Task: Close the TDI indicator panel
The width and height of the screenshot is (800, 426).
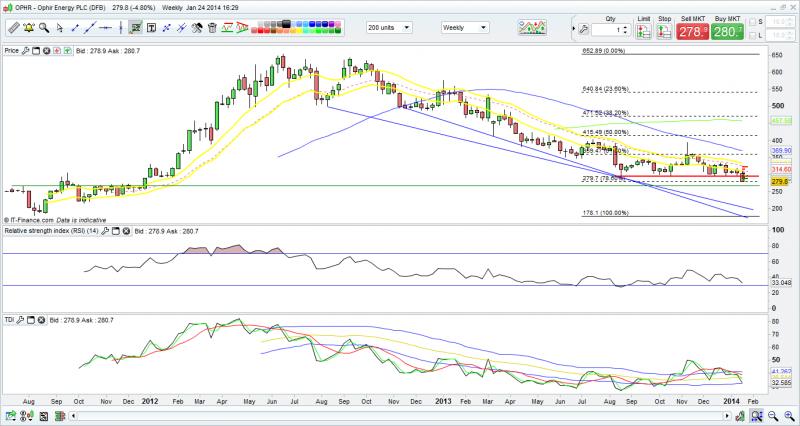Action: [41, 320]
